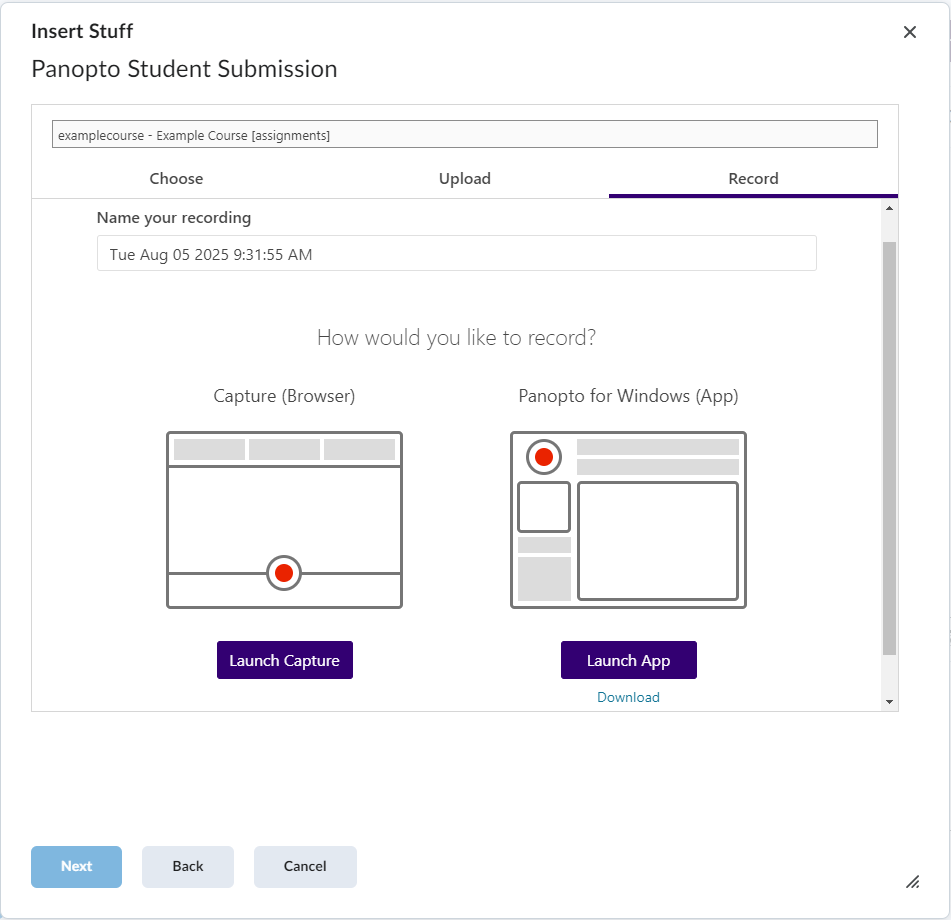This screenshot has width=951, height=920.
Task: Click the 'Capture (Browser)' label
Action: 284,396
